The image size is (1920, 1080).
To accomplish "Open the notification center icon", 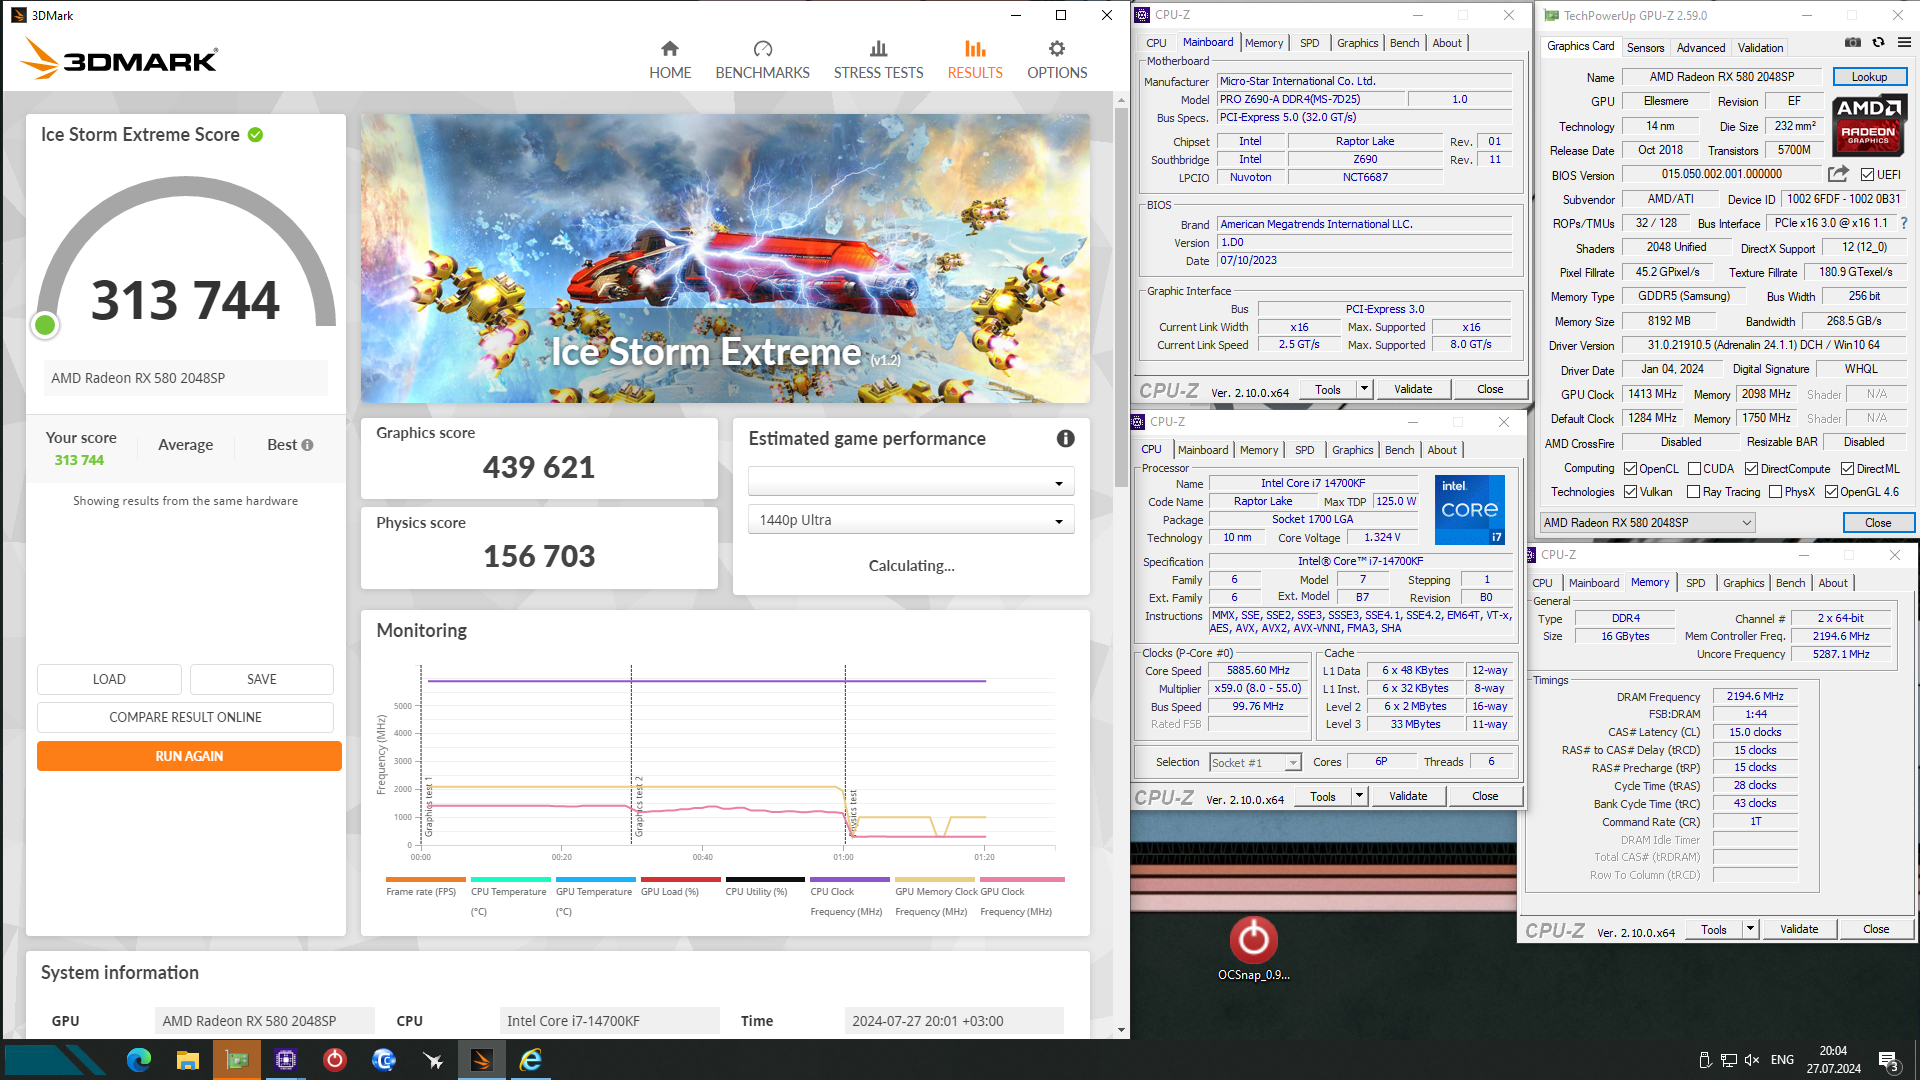I will [x=1889, y=1060].
